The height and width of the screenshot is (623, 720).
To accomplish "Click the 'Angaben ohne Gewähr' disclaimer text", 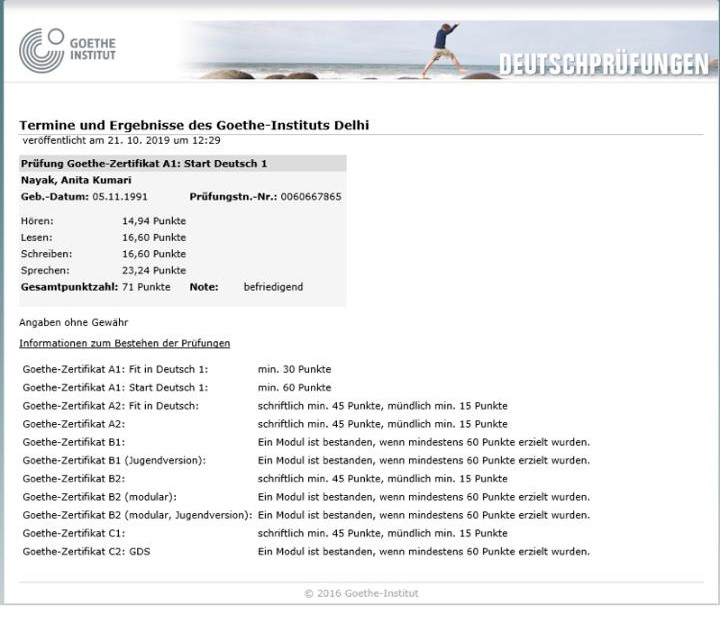I will (73, 322).
